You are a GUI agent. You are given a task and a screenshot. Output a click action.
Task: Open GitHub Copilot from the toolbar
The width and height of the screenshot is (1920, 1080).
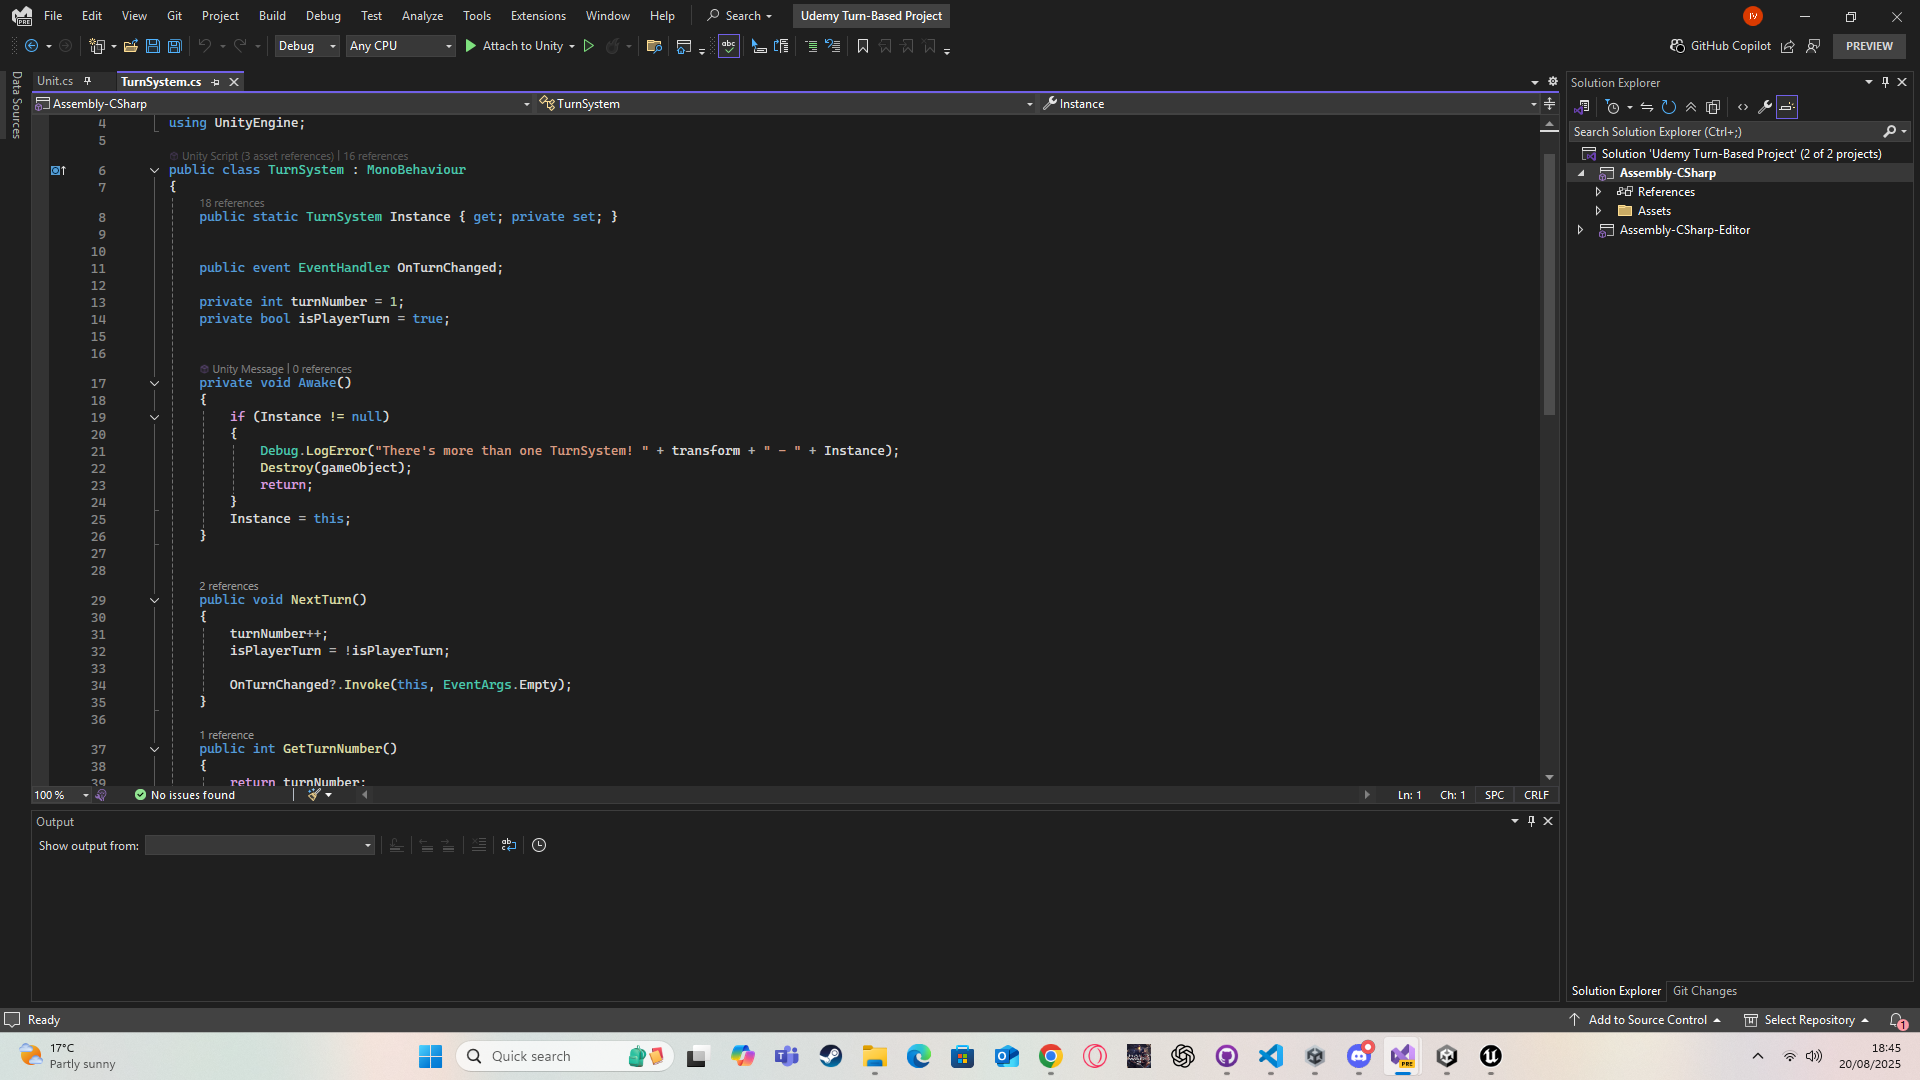tap(1720, 46)
